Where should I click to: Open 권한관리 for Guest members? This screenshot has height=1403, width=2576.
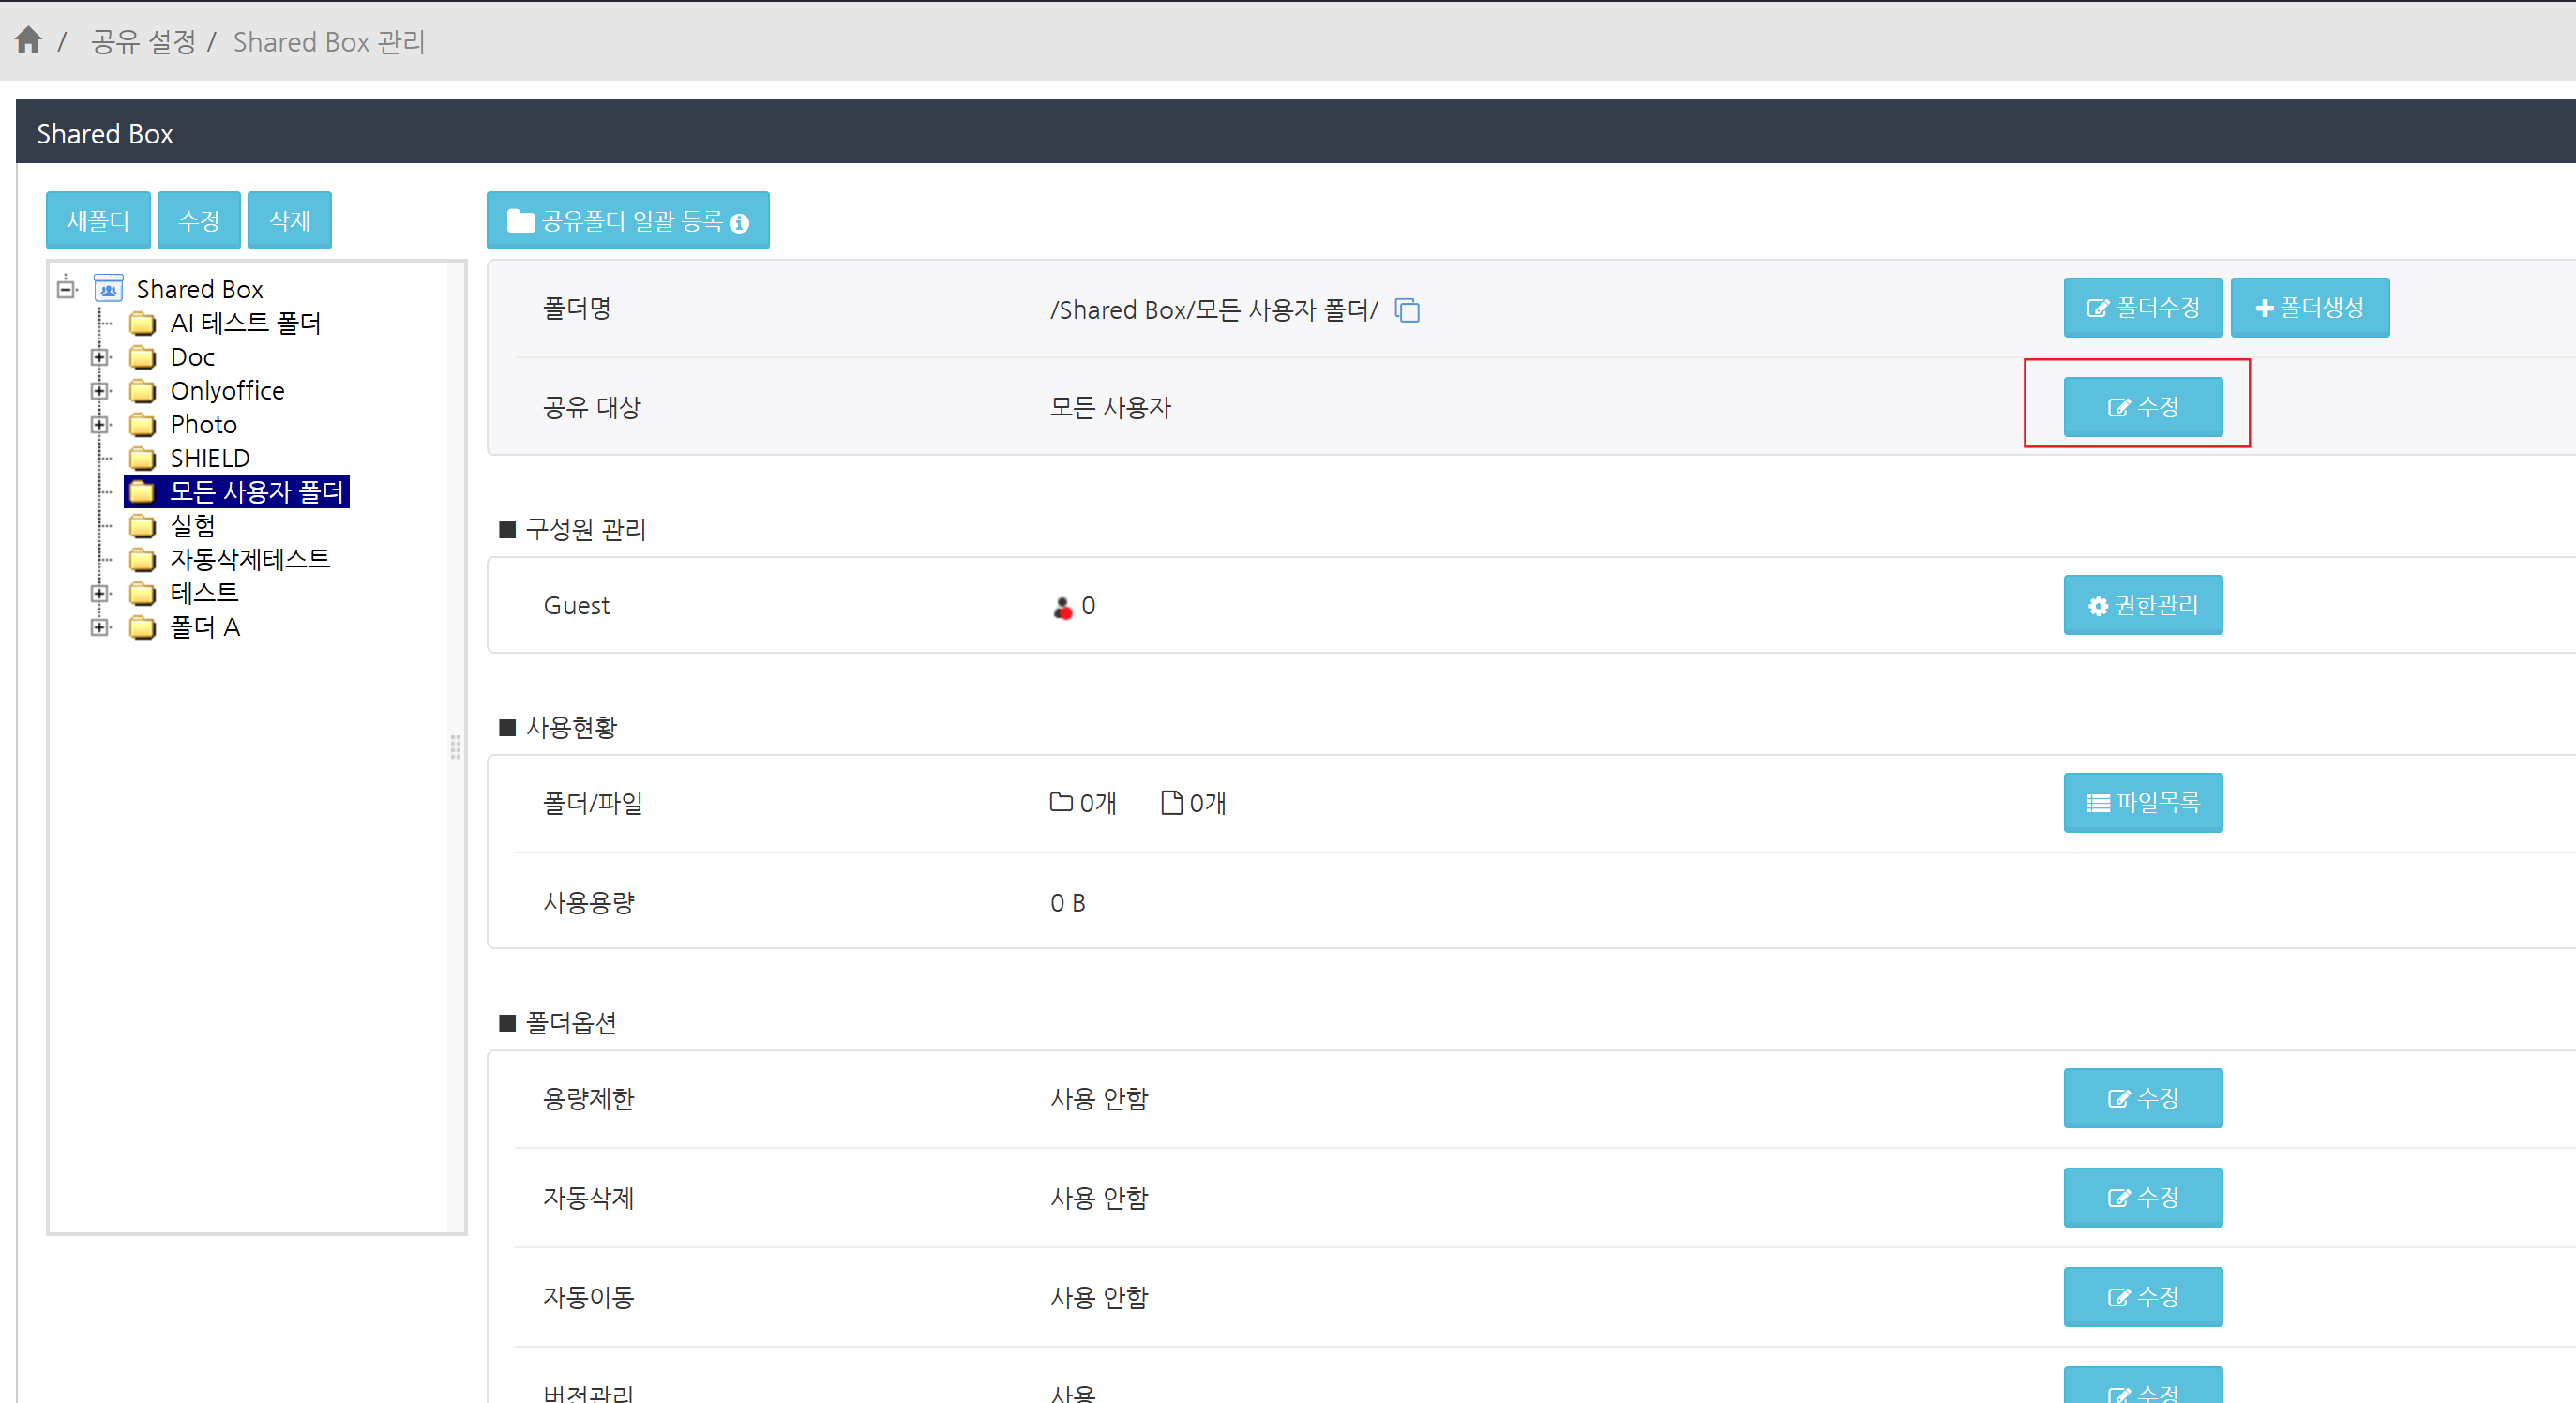pyautogui.click(x=2142, y=605)
